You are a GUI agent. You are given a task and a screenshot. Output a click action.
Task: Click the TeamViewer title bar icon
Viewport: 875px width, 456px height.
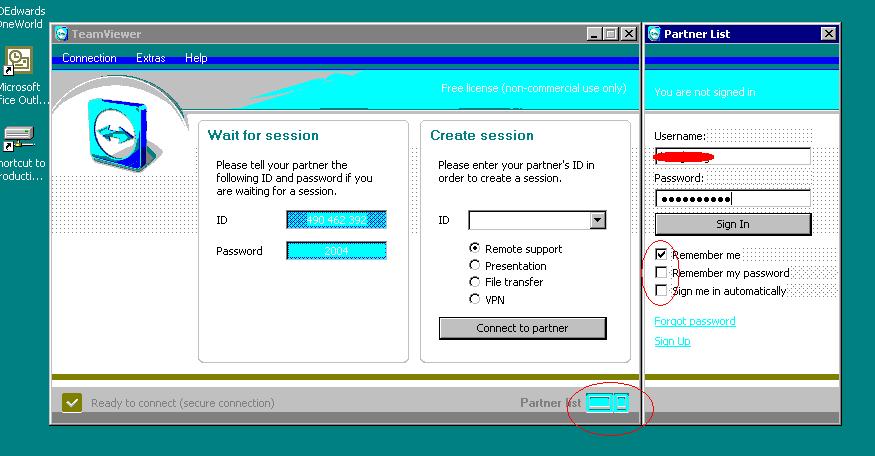(61, 34)
